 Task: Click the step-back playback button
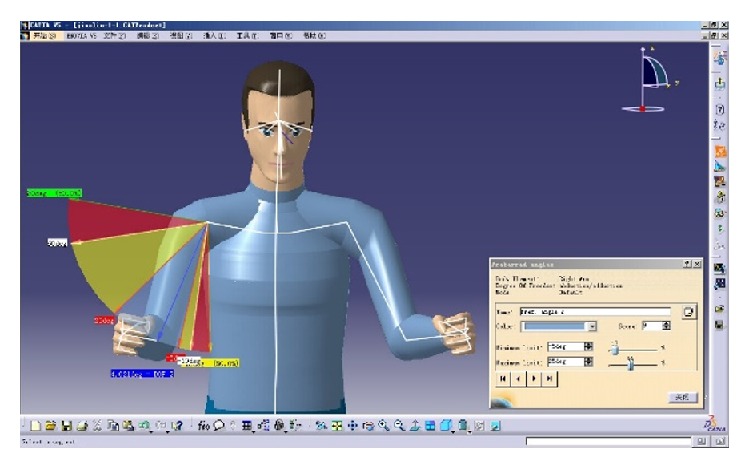click(x=518, y=379)
